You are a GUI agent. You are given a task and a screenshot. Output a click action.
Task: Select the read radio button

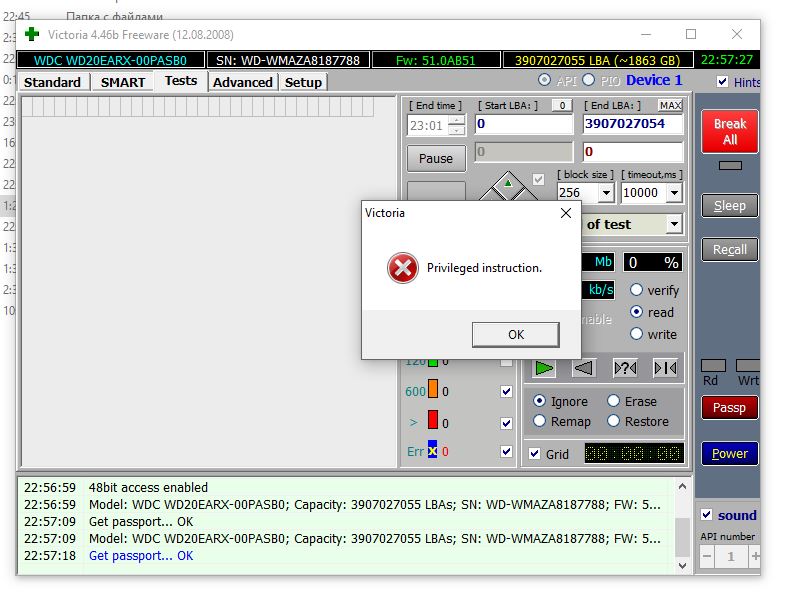pos(637,312)
